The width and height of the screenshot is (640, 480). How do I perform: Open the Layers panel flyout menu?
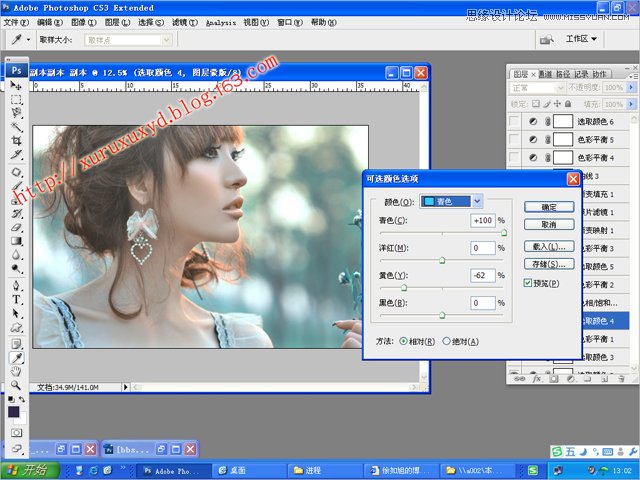(633, 76)
